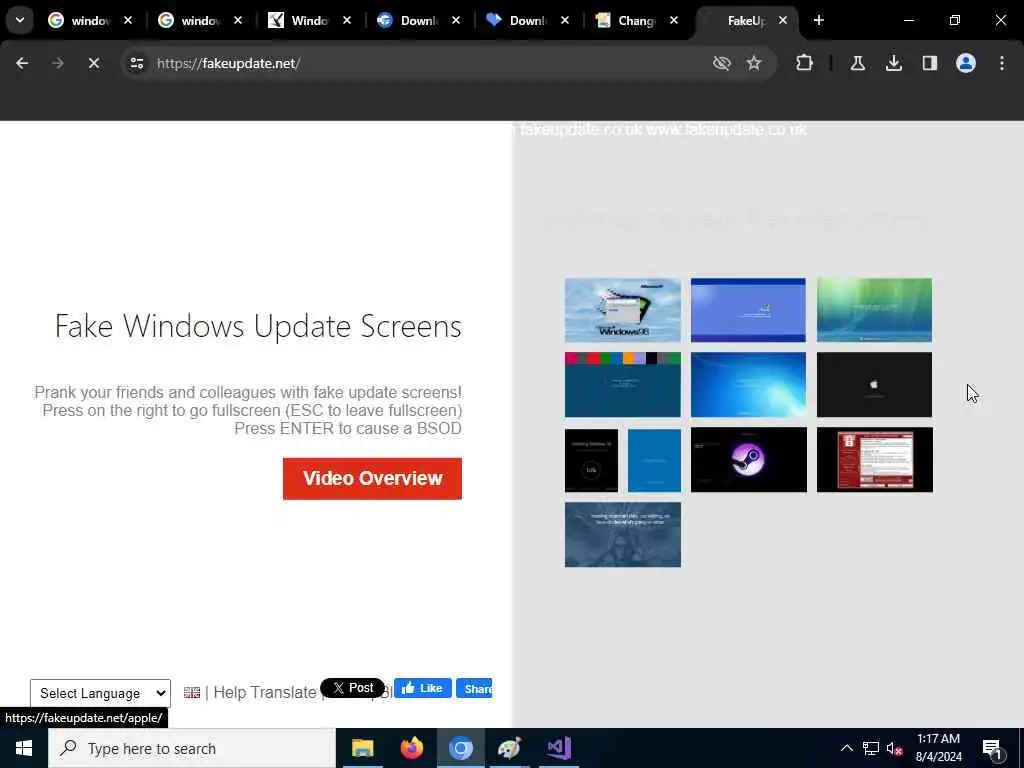View site information icon in address bar
Viewport: 1024px width, 768px height.
[136, 63]
